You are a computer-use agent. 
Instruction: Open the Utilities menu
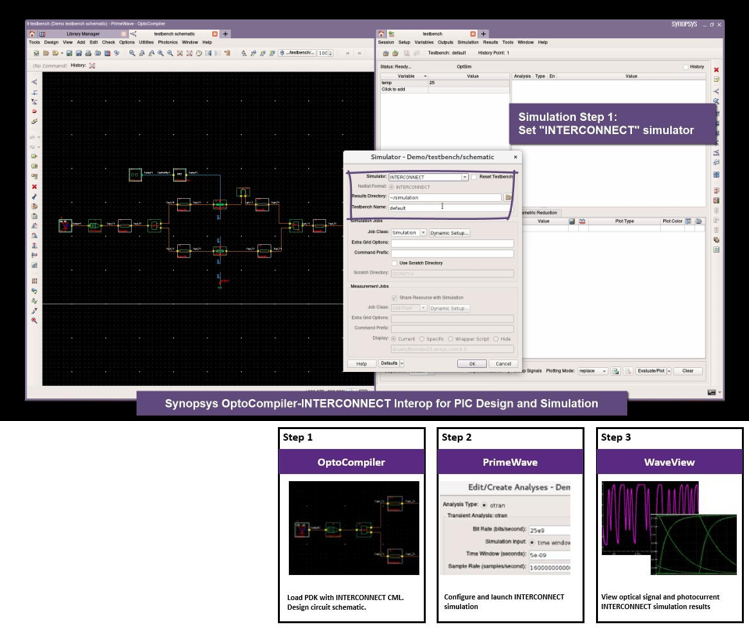coord(146,42)
